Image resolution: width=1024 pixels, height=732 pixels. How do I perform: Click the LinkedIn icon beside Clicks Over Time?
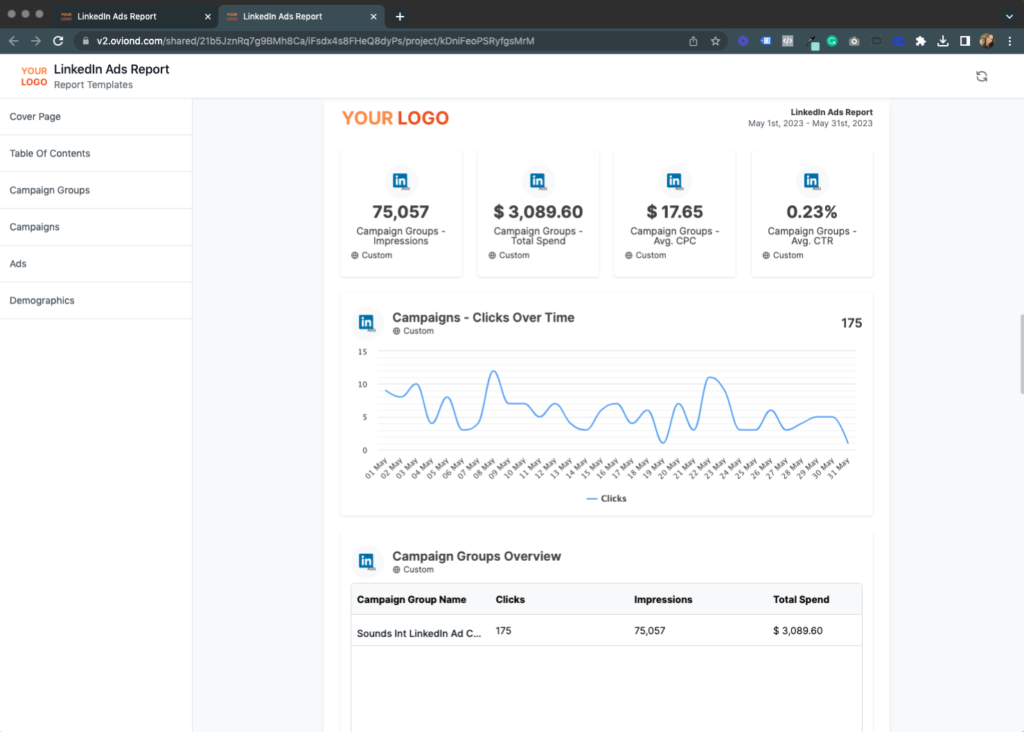click(x=367, y=323)
